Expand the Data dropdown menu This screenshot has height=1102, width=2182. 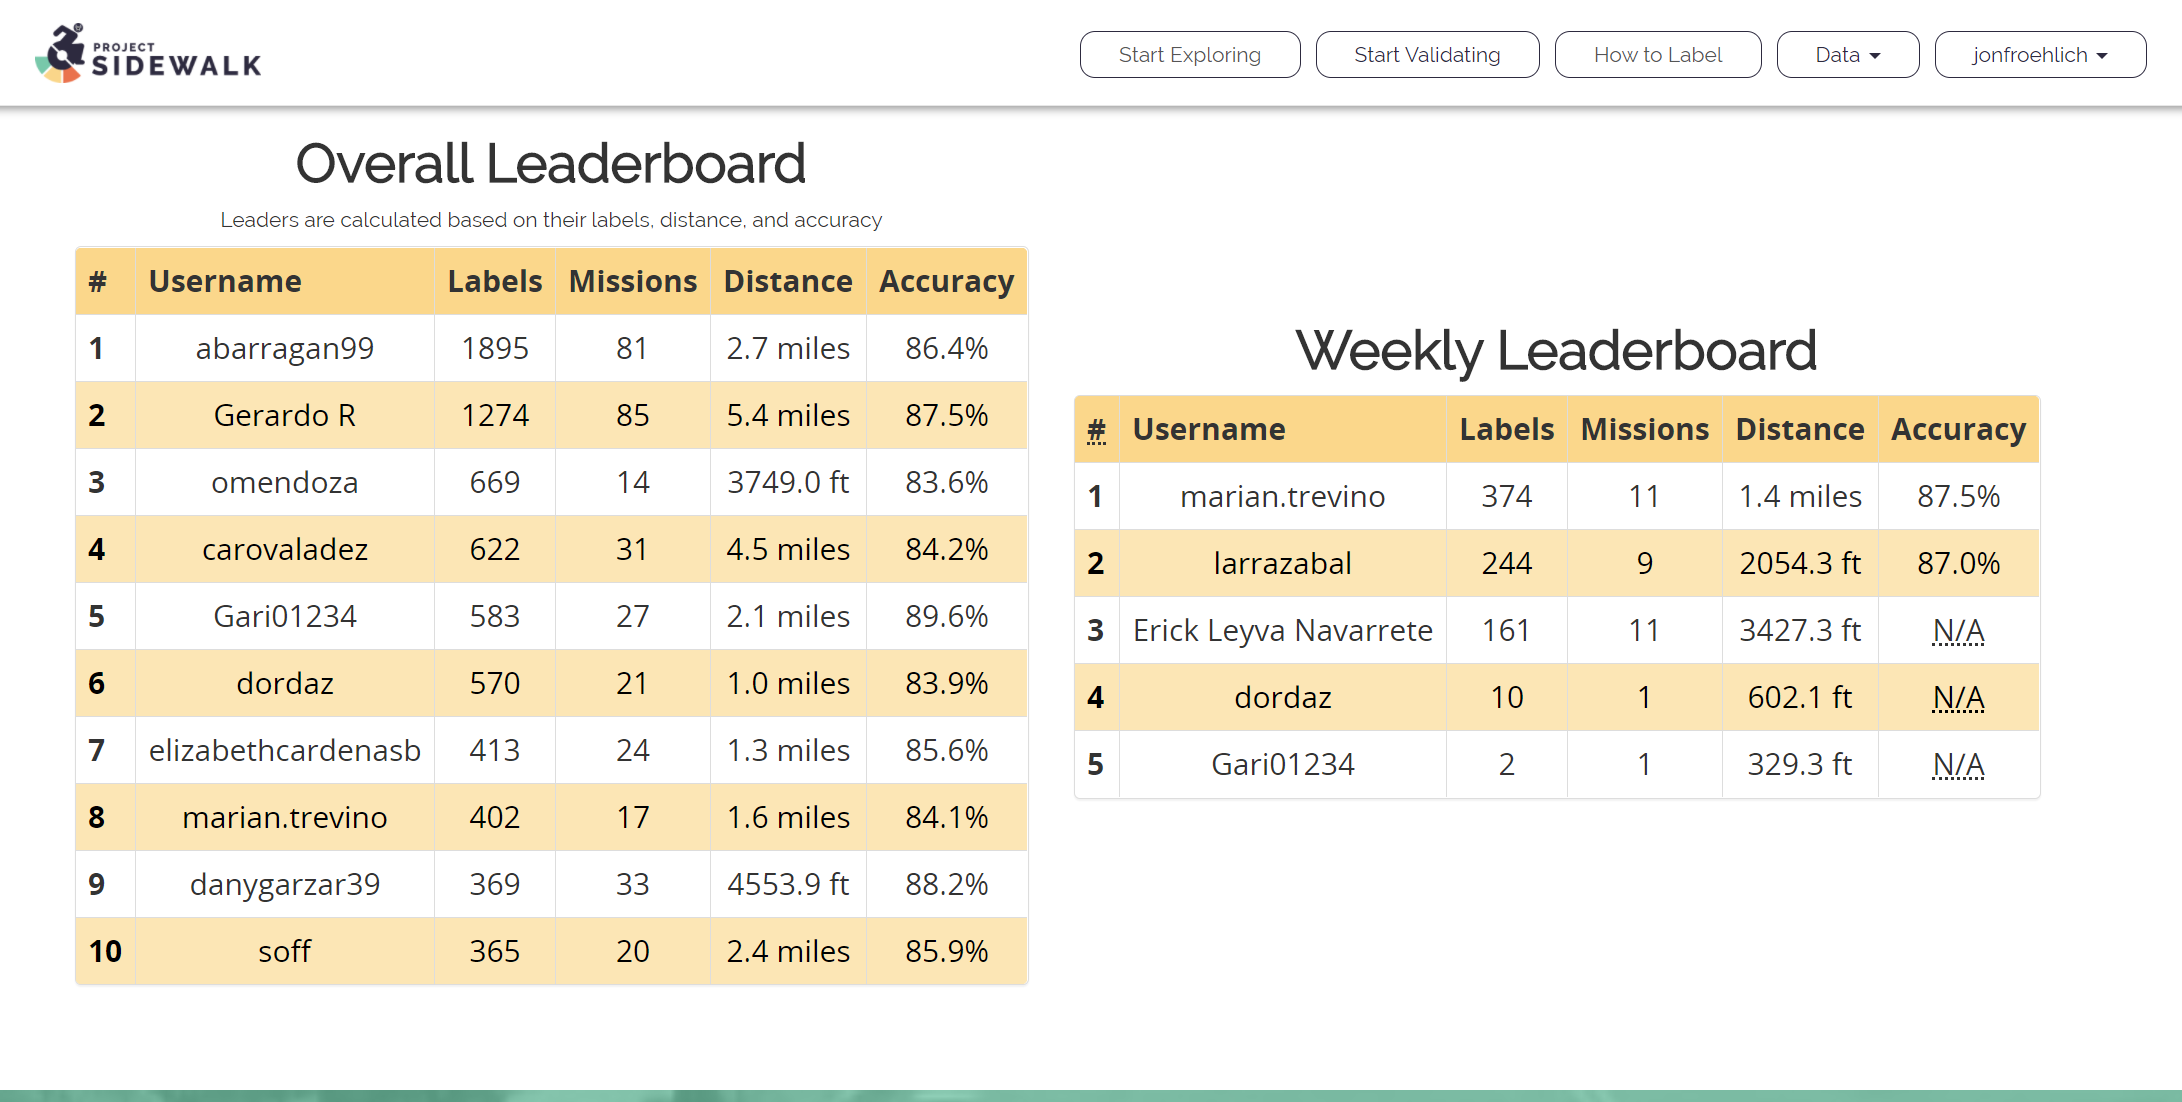[x=1848, y=55]
